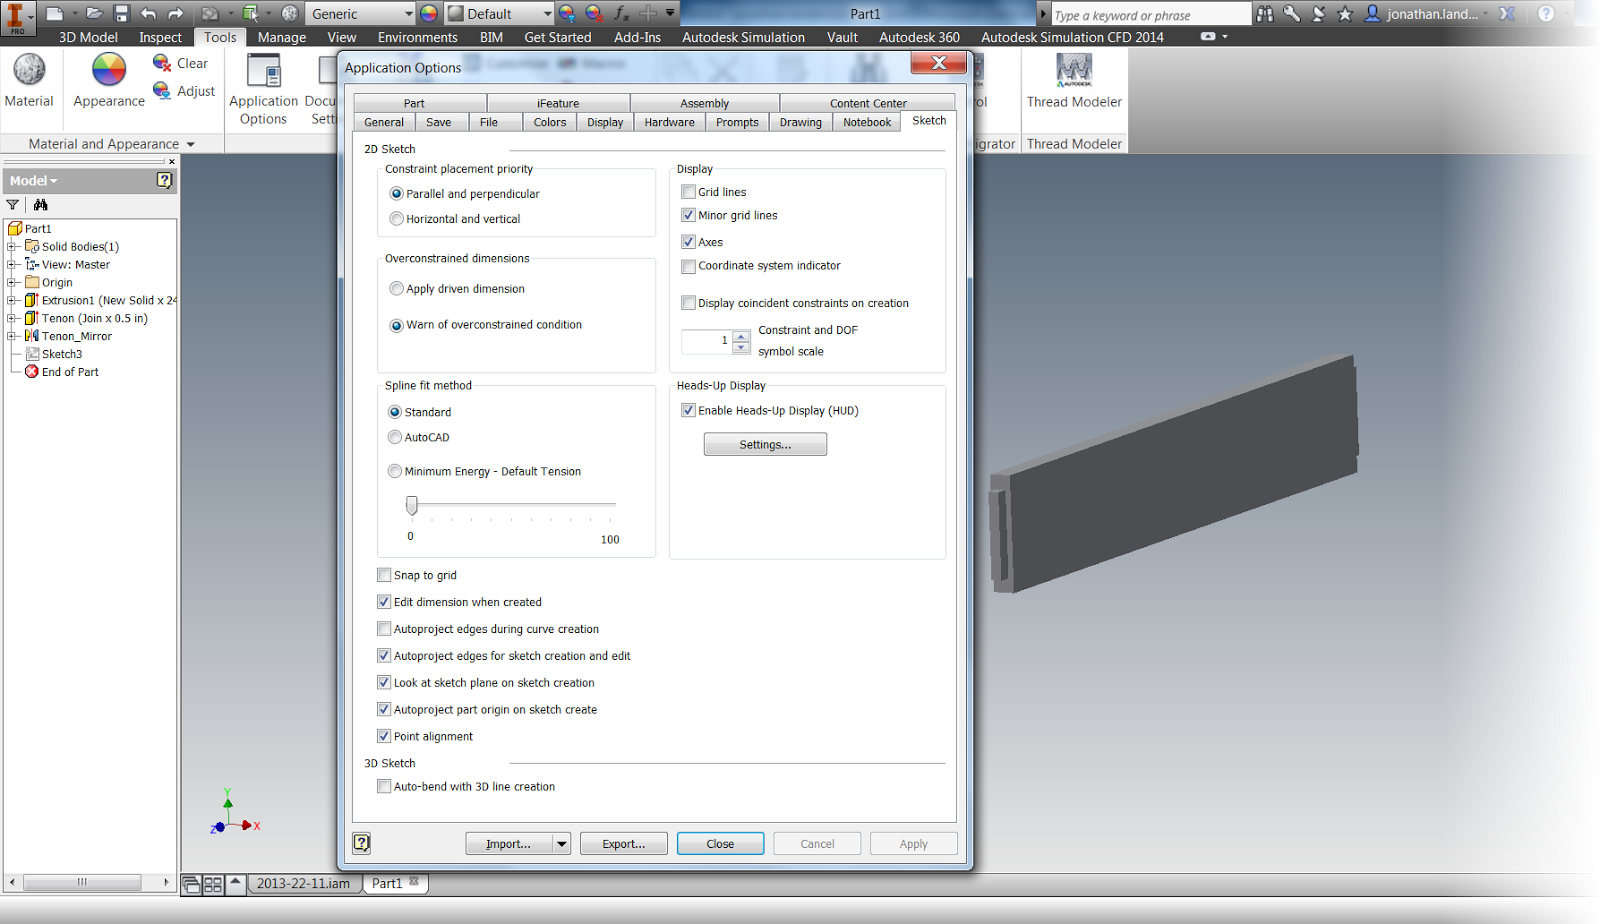Click the Adjust appearance tool
Screen dimensions: 1600x924
point(184,91)
